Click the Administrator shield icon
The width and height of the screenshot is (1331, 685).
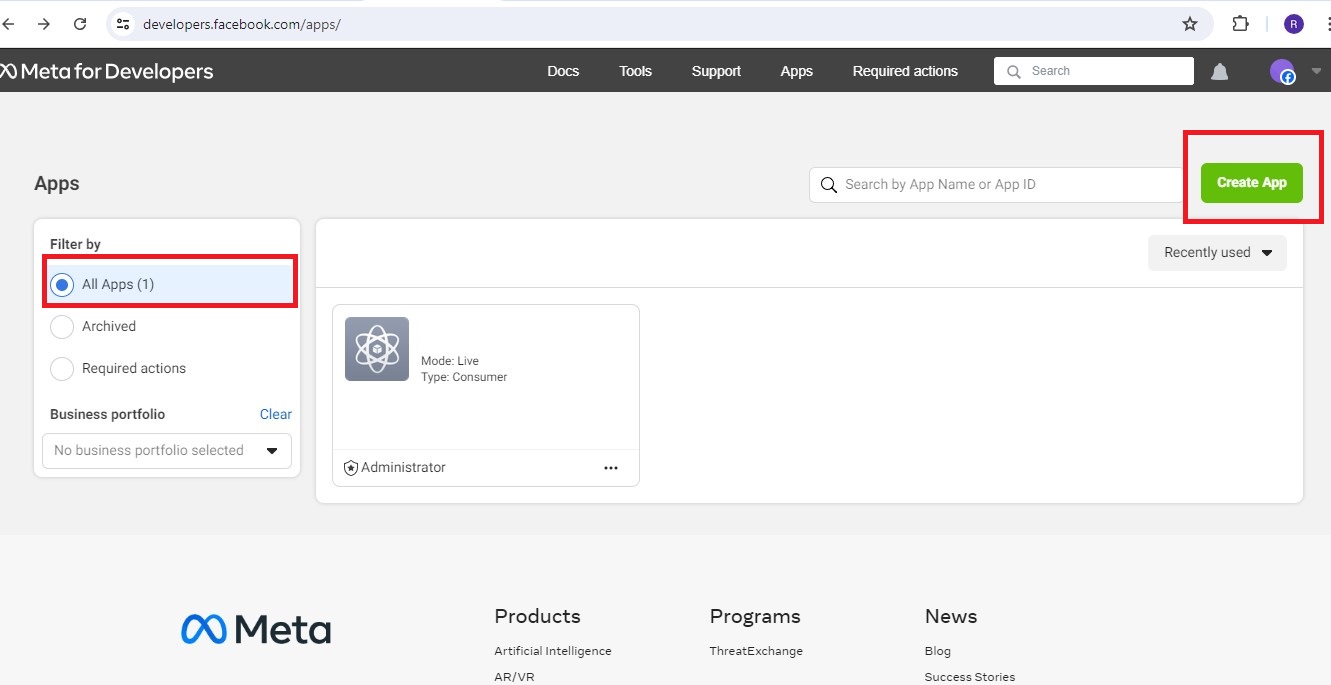pos(351,468)
